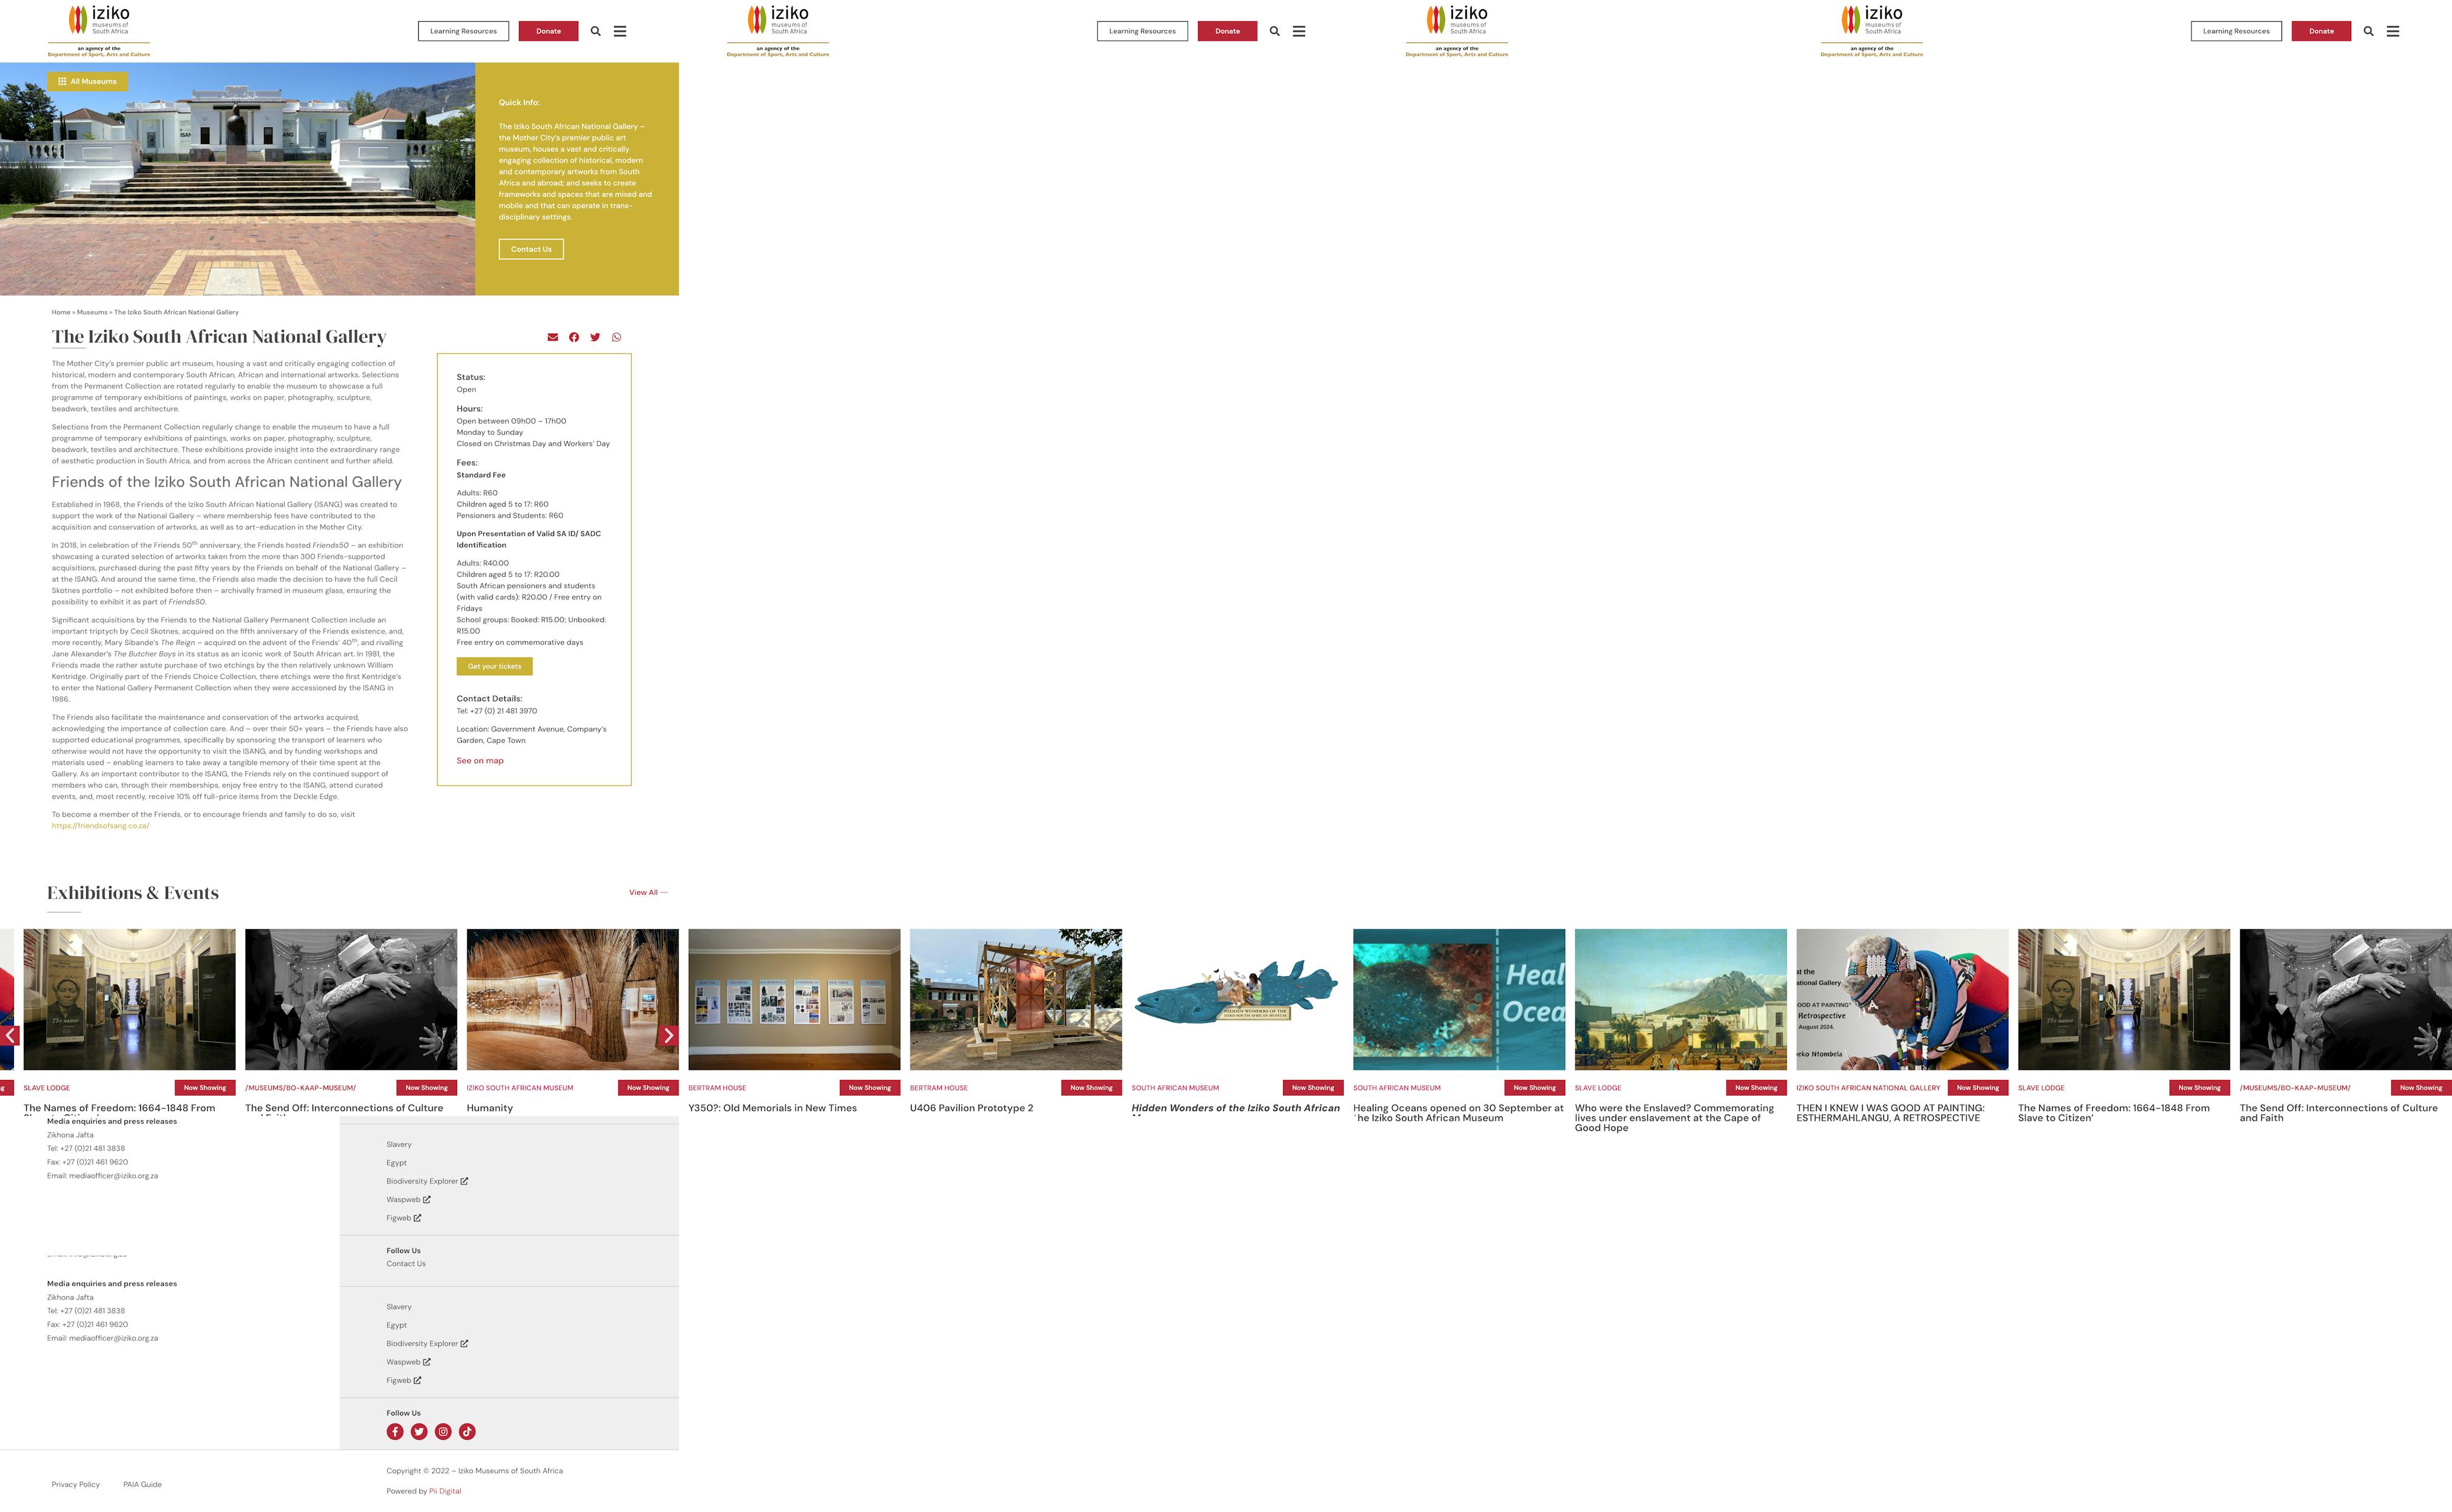Click Donate in the rightmost header
The width and height of the screenshot is (2452, 1512).
click(2321, 31)
